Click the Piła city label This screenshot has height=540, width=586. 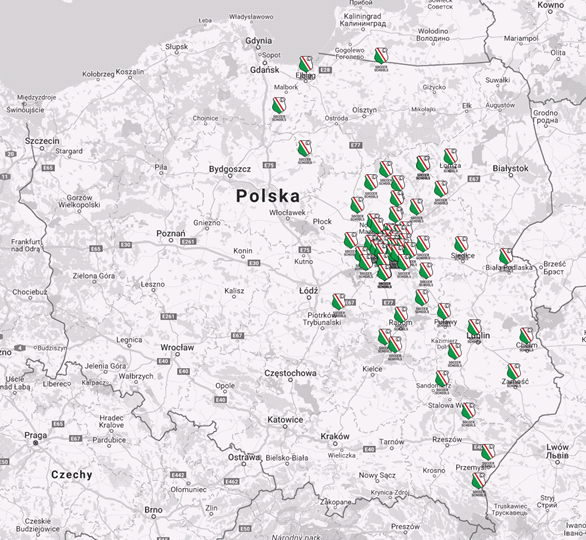161,167
